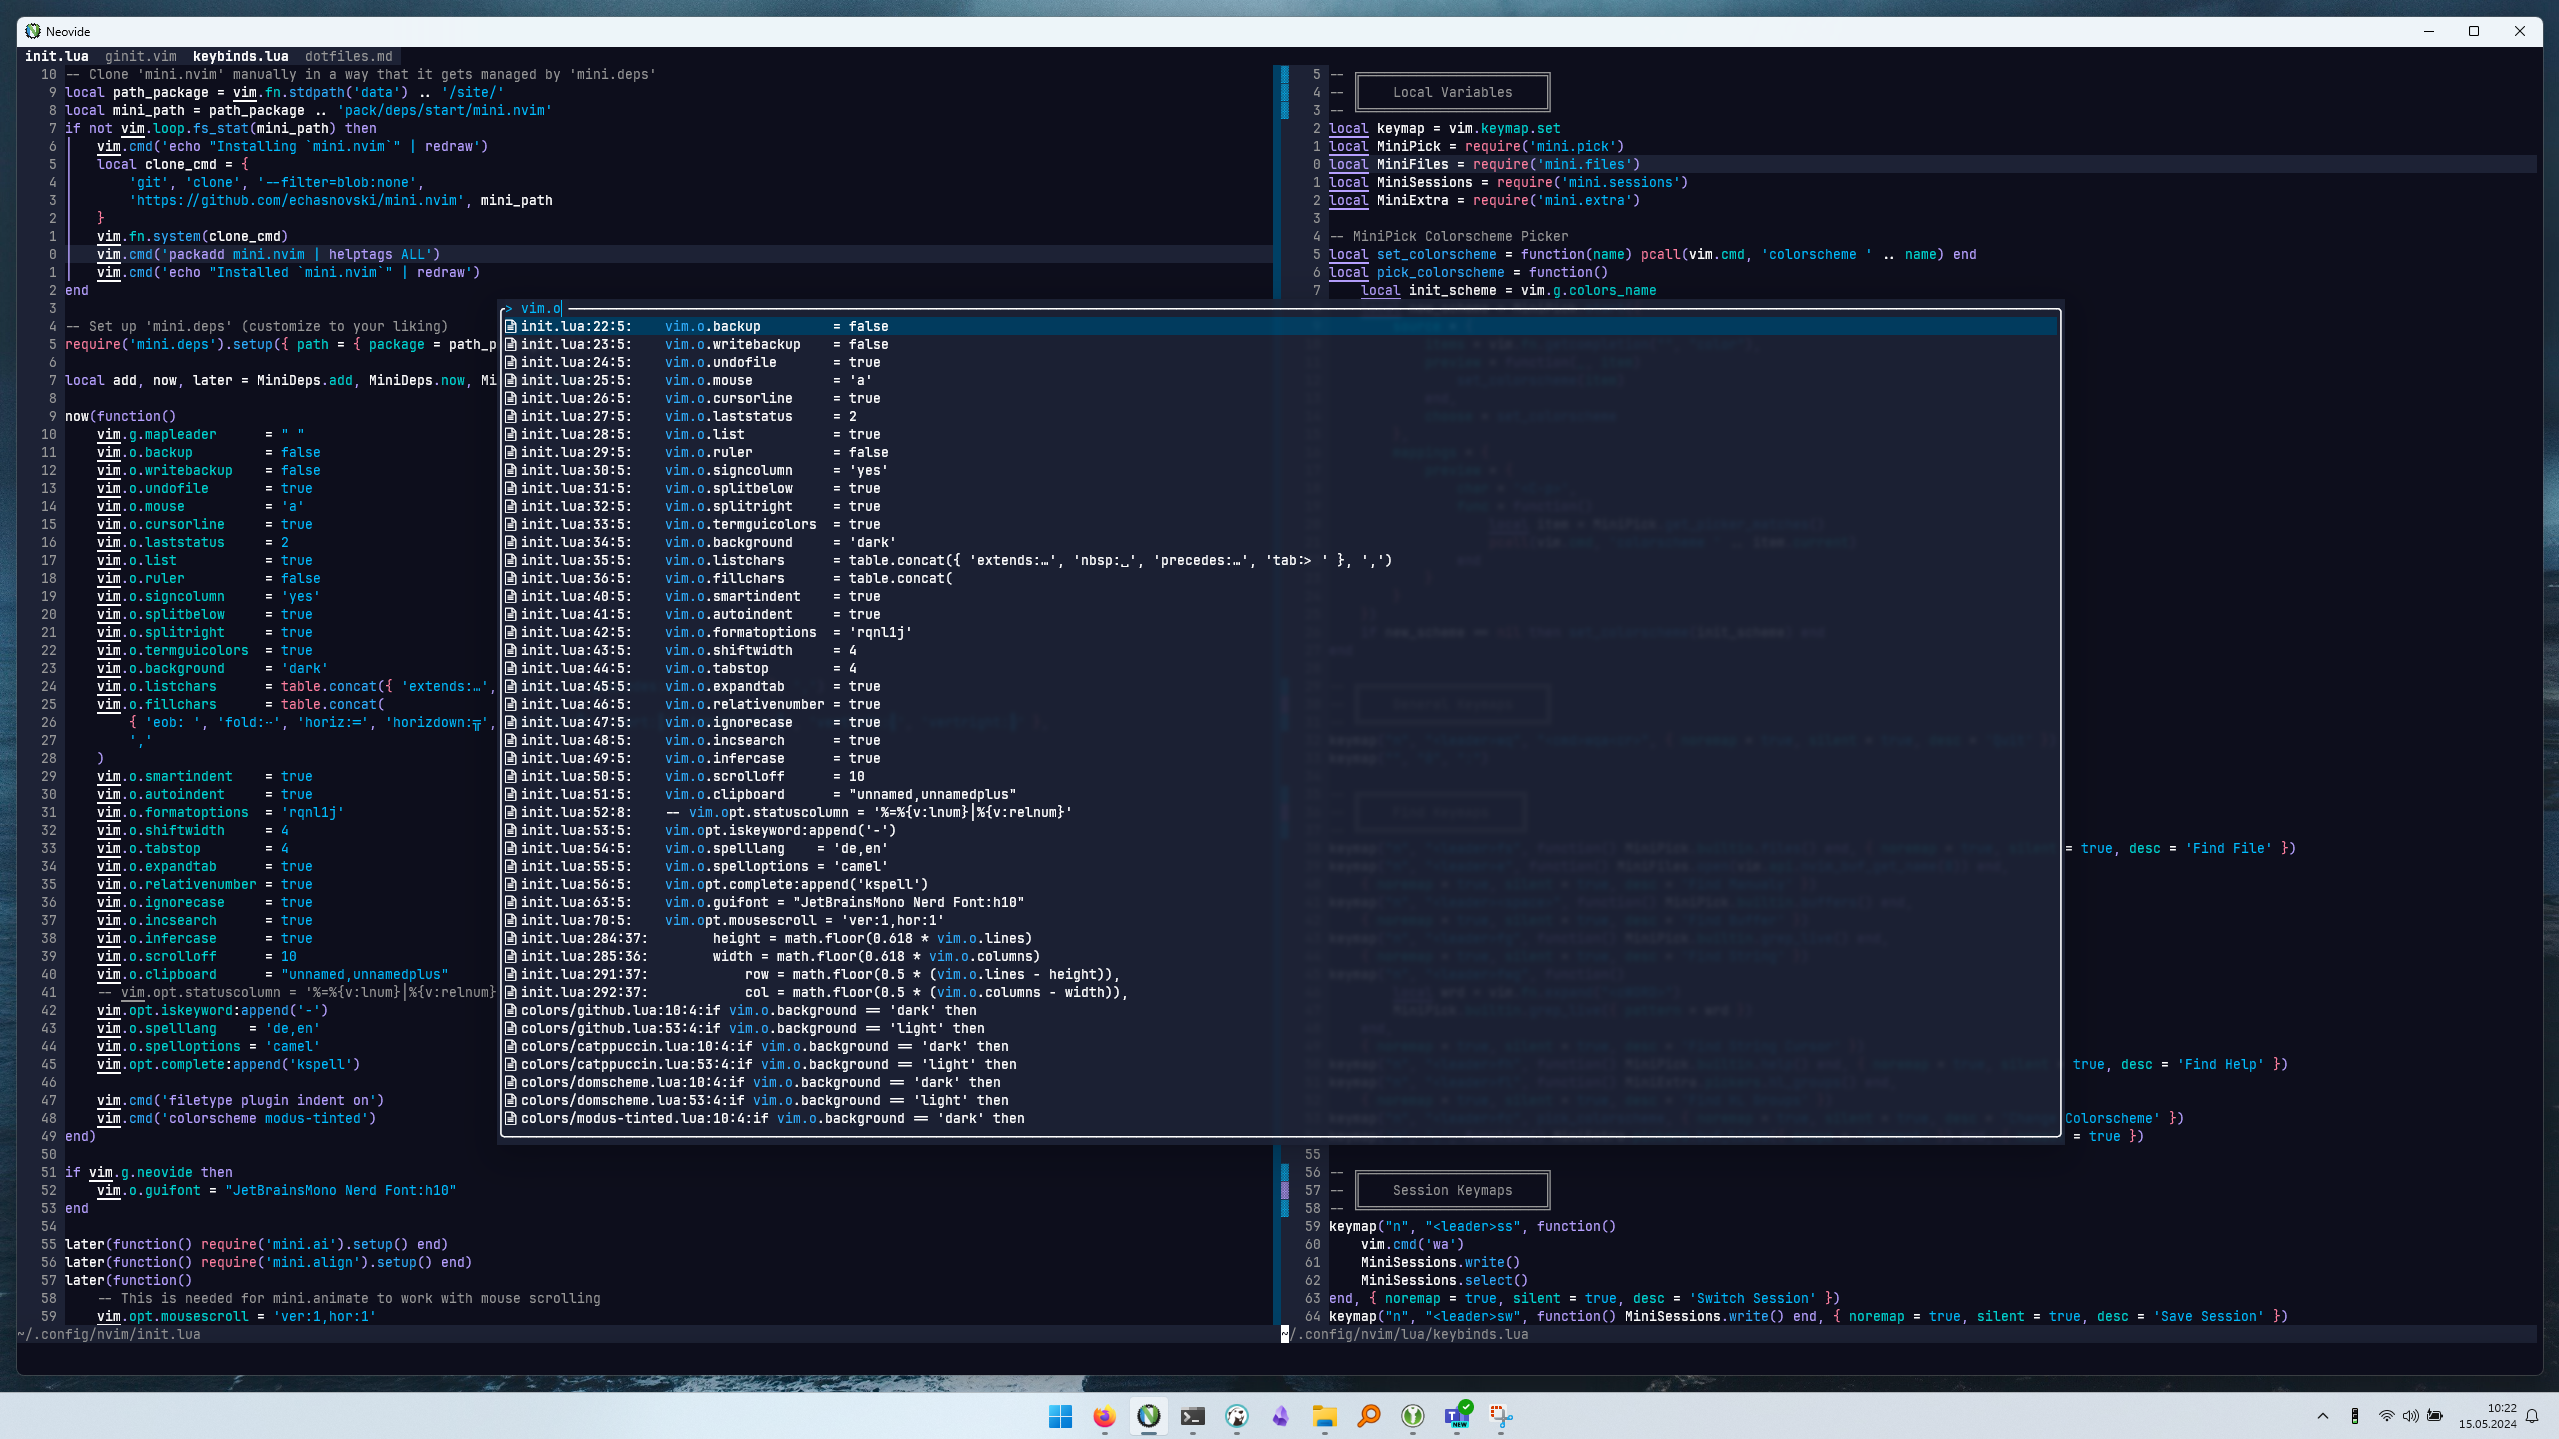Image resolution: width=2559 pixels, height=1439 pixels.
Task: Open the Terminal taskbar icon
Action: pyautogui.click(x=1192, y=1416)
